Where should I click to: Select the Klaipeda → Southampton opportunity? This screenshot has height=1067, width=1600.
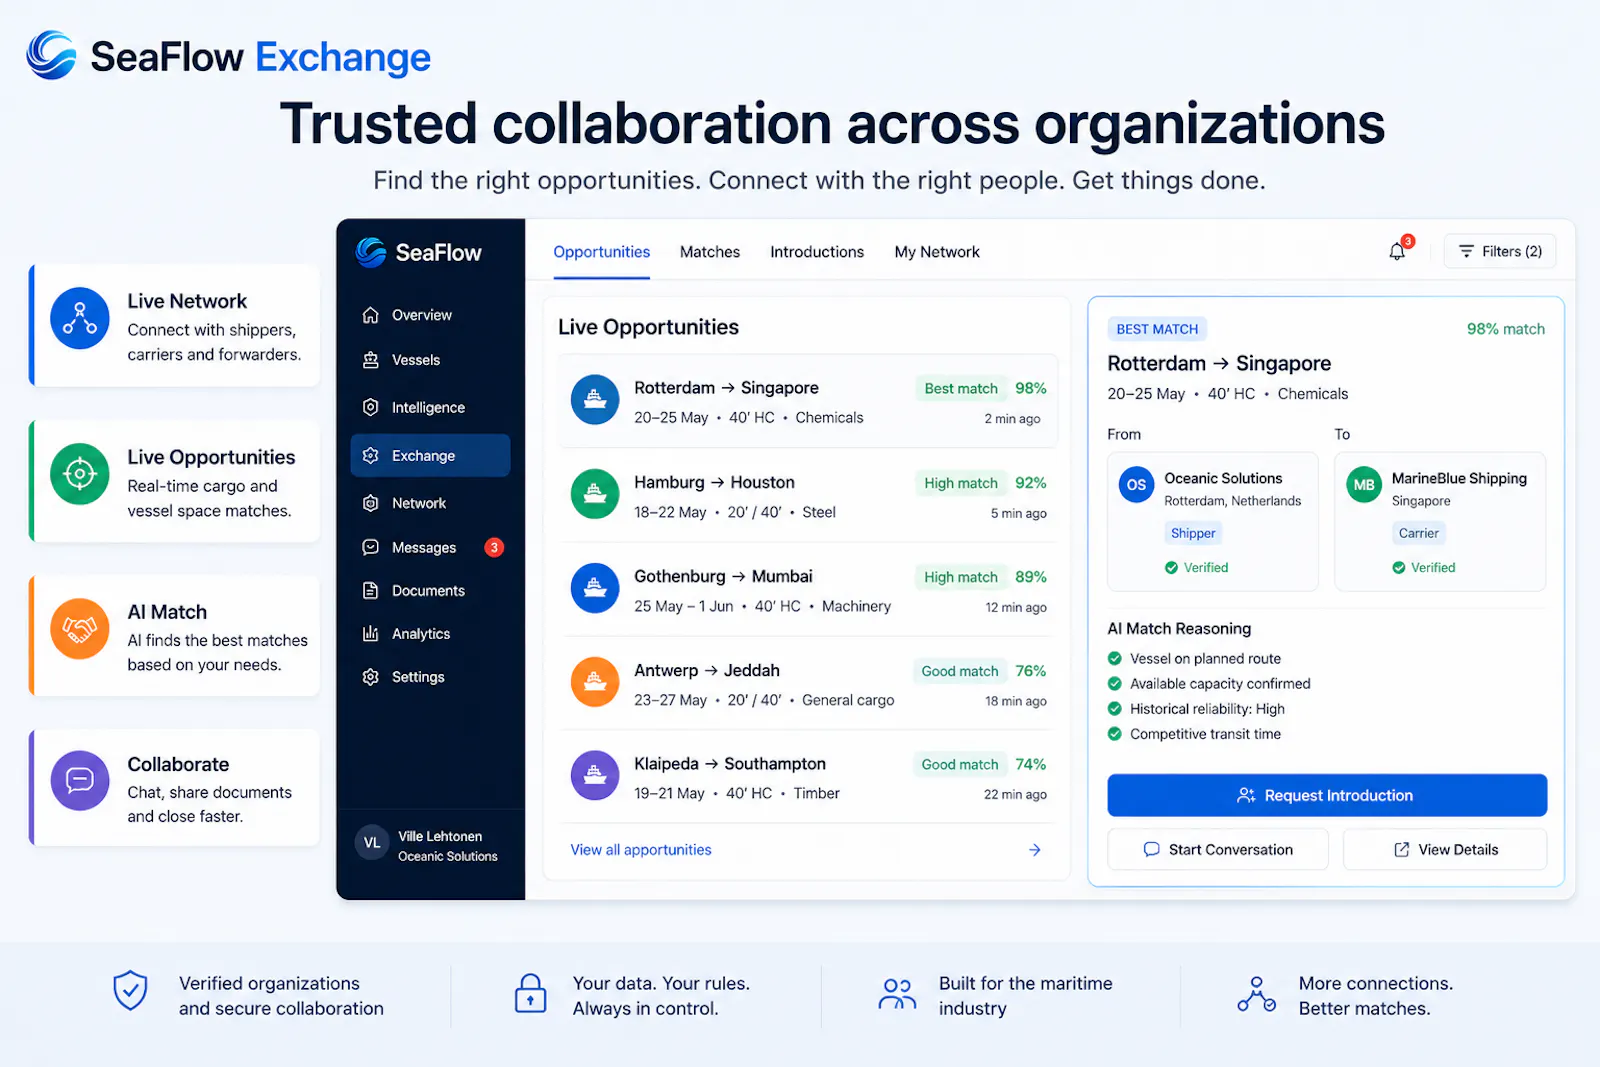(808, 778)
